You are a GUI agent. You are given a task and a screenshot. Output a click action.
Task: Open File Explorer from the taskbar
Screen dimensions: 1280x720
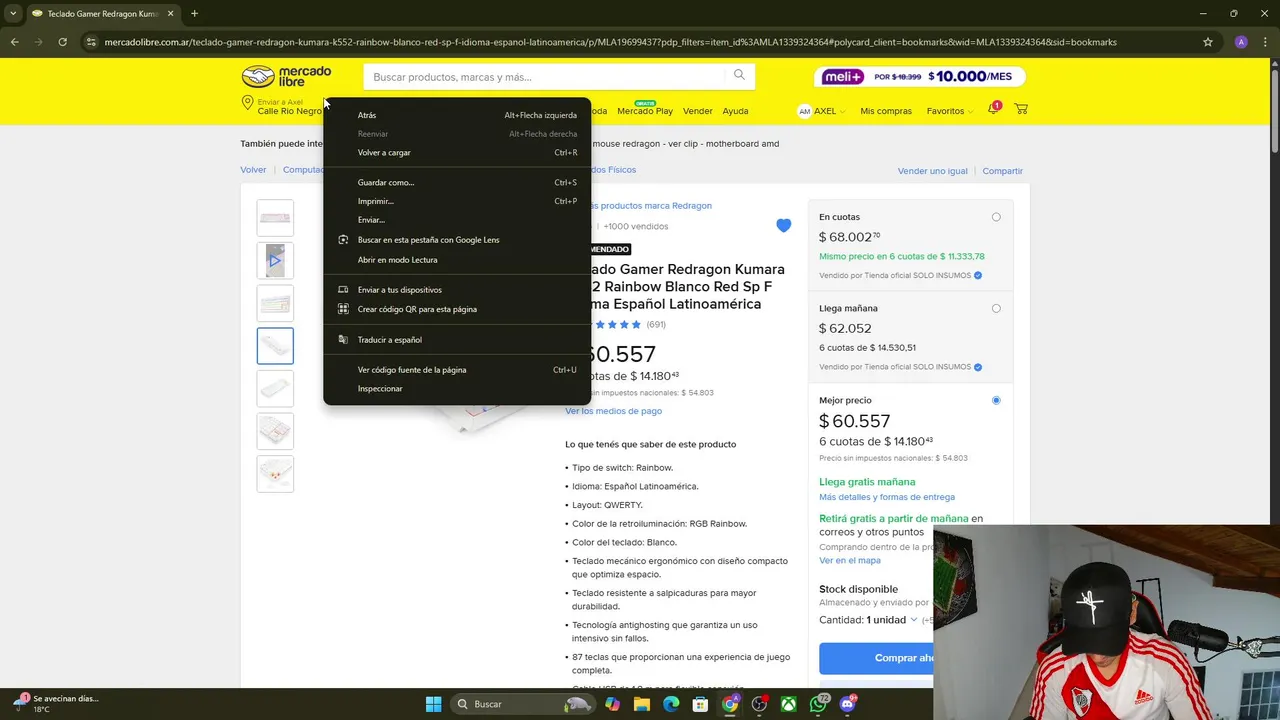(642, 704)
